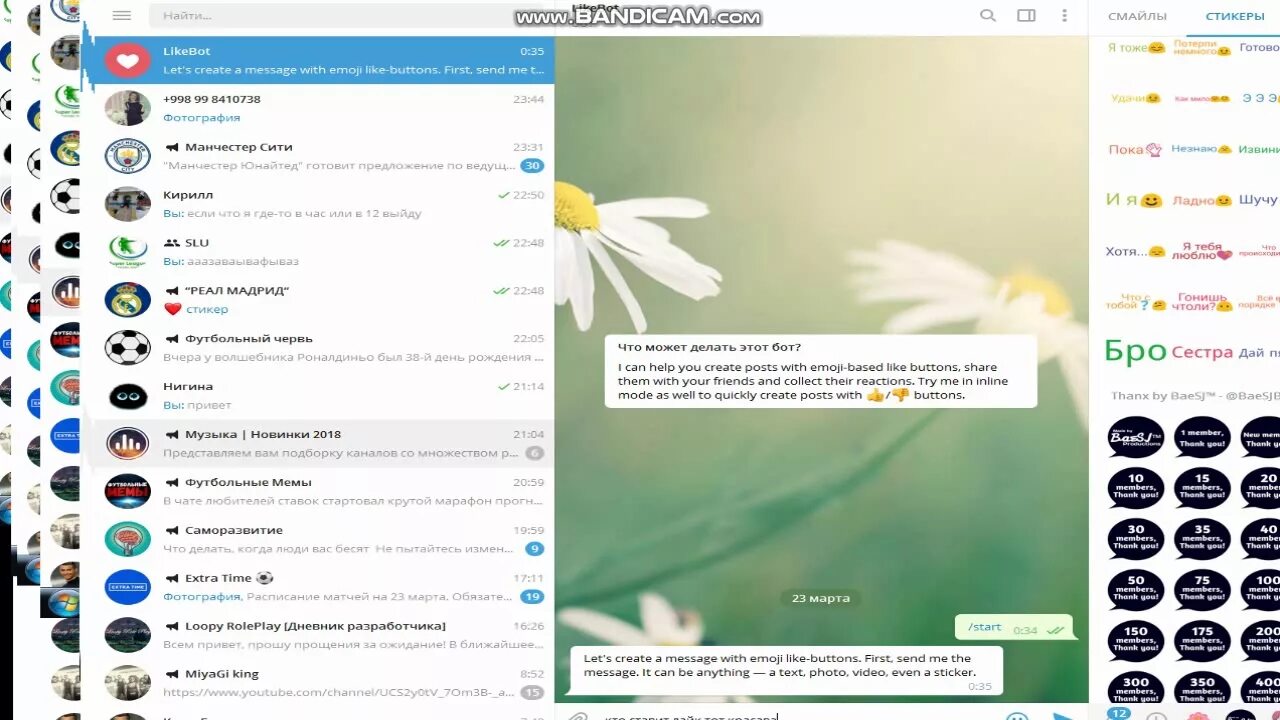Send the 'Удачи' sticker
This screenshot has width=1280, height=720.
pos(1136,98)
